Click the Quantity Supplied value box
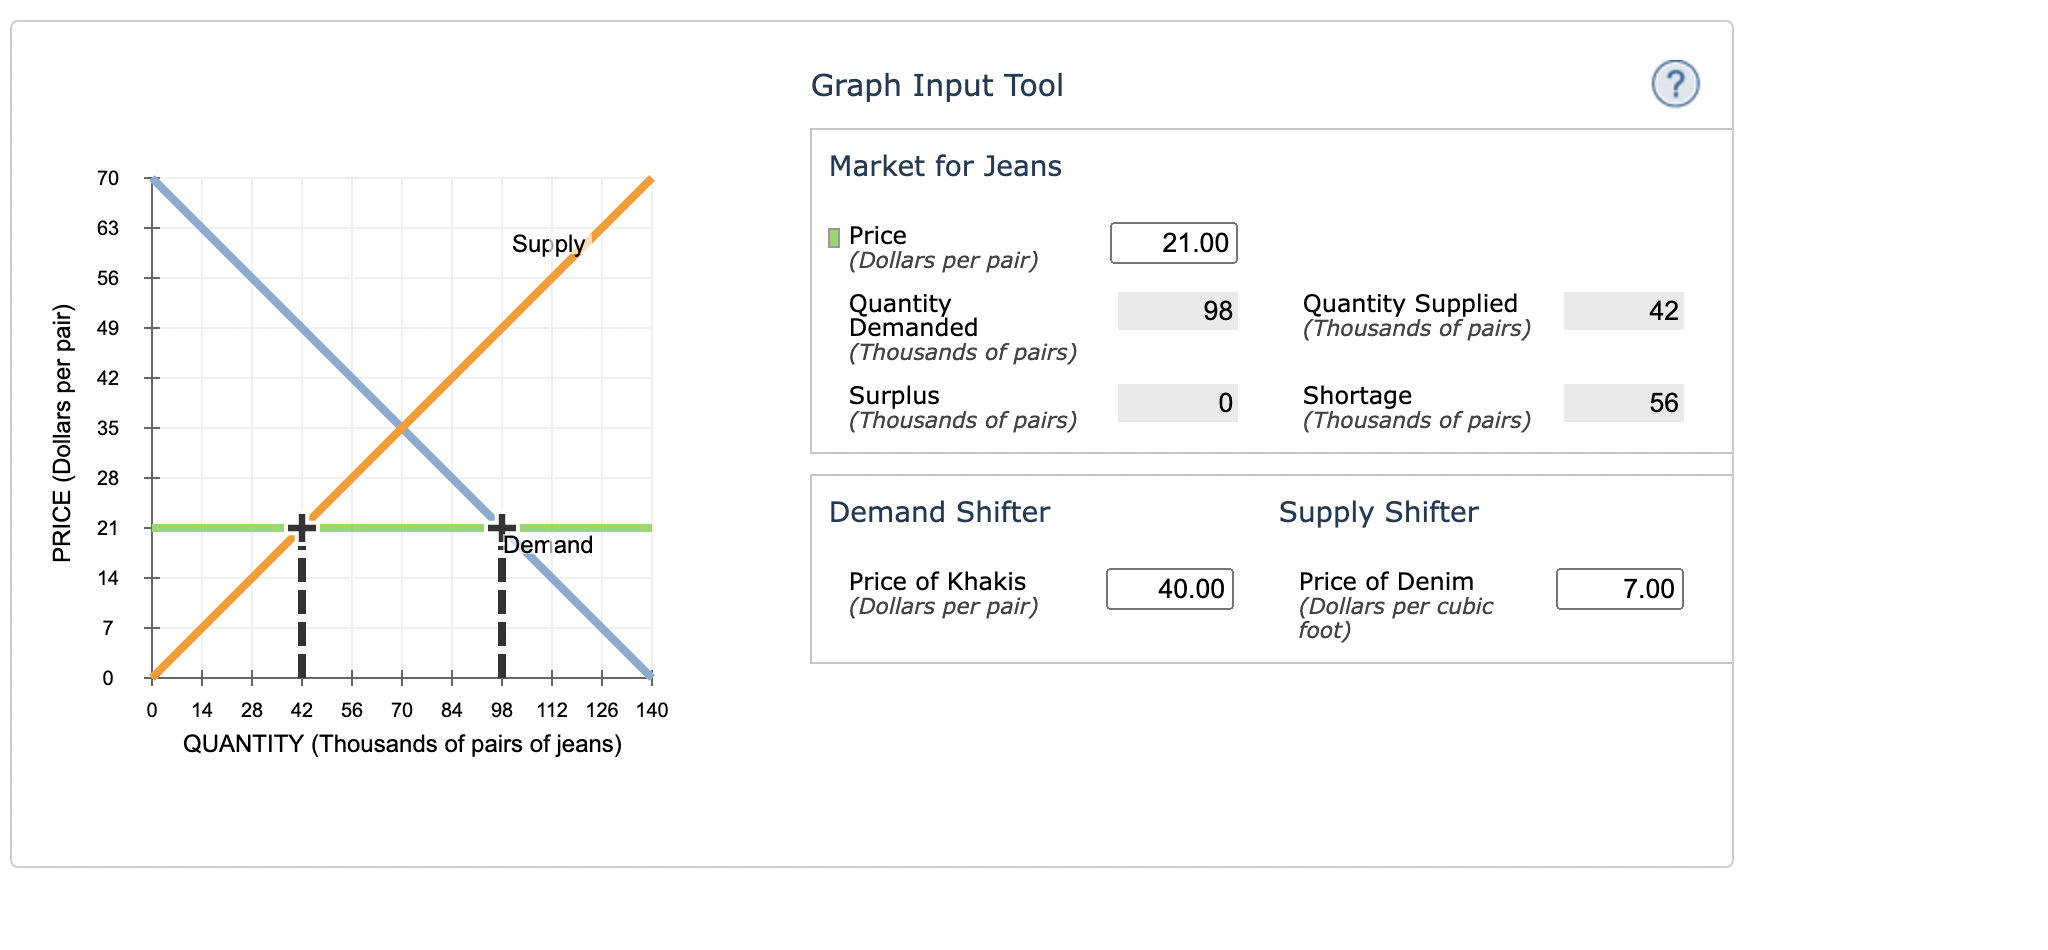The height and width of the screenshot is (950, 2048). pyautogui.click(x=1622, y=311)
